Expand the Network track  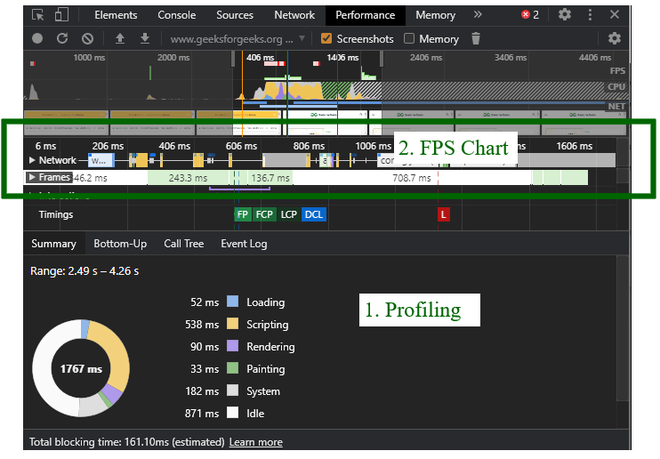point(32,160)
